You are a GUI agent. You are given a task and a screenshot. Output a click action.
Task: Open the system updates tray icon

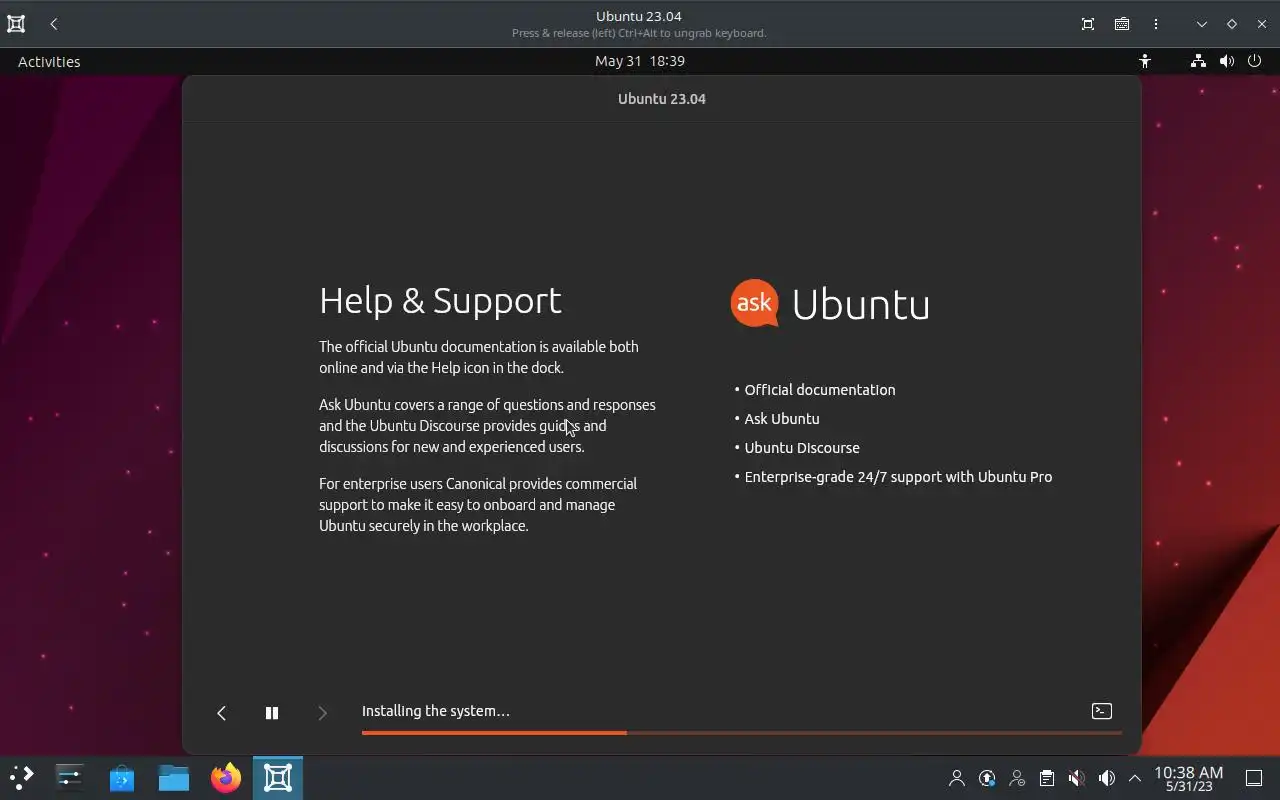click(987, 778)
